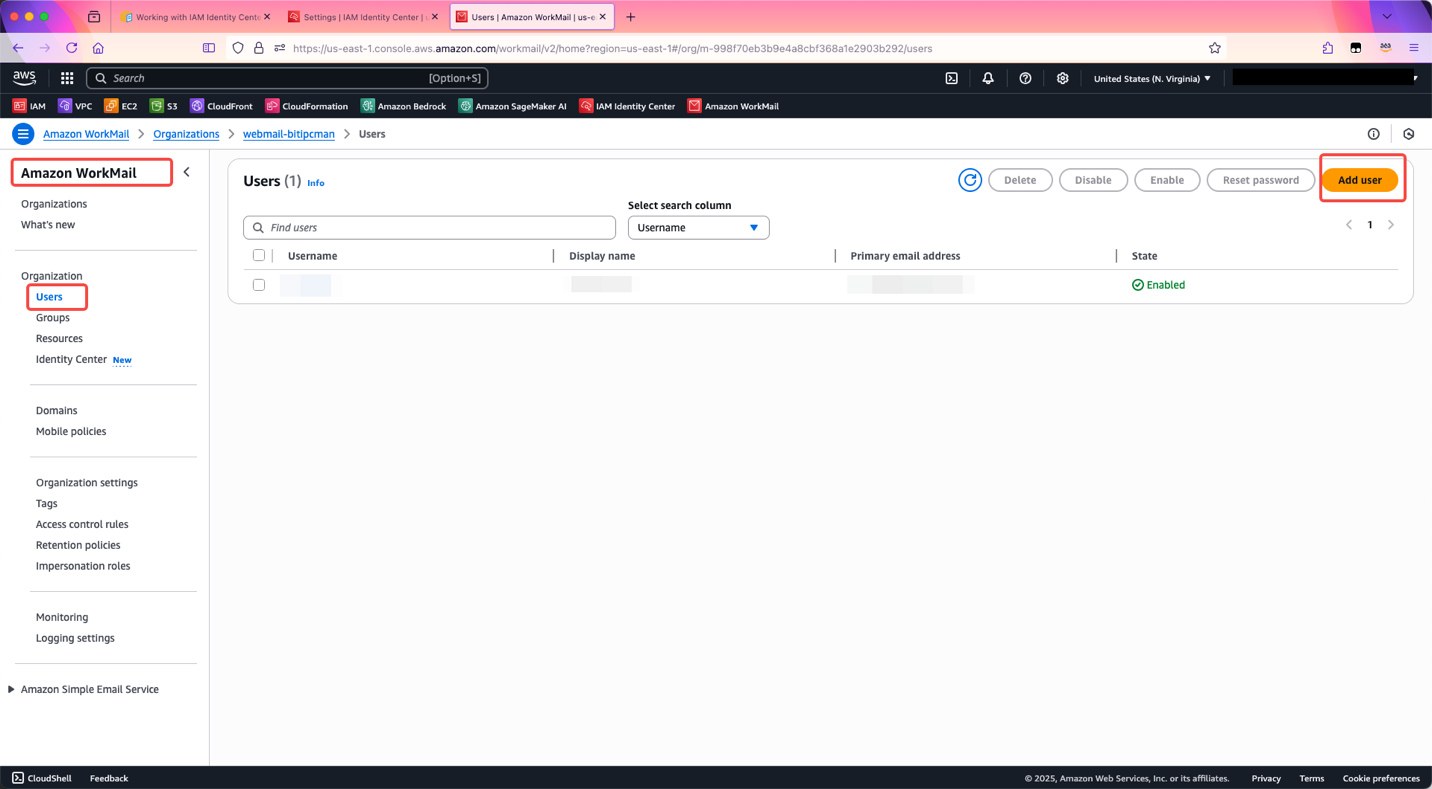Click the orange Add user button
The image size is (1432, 789).
click(x=1360, y=180)
